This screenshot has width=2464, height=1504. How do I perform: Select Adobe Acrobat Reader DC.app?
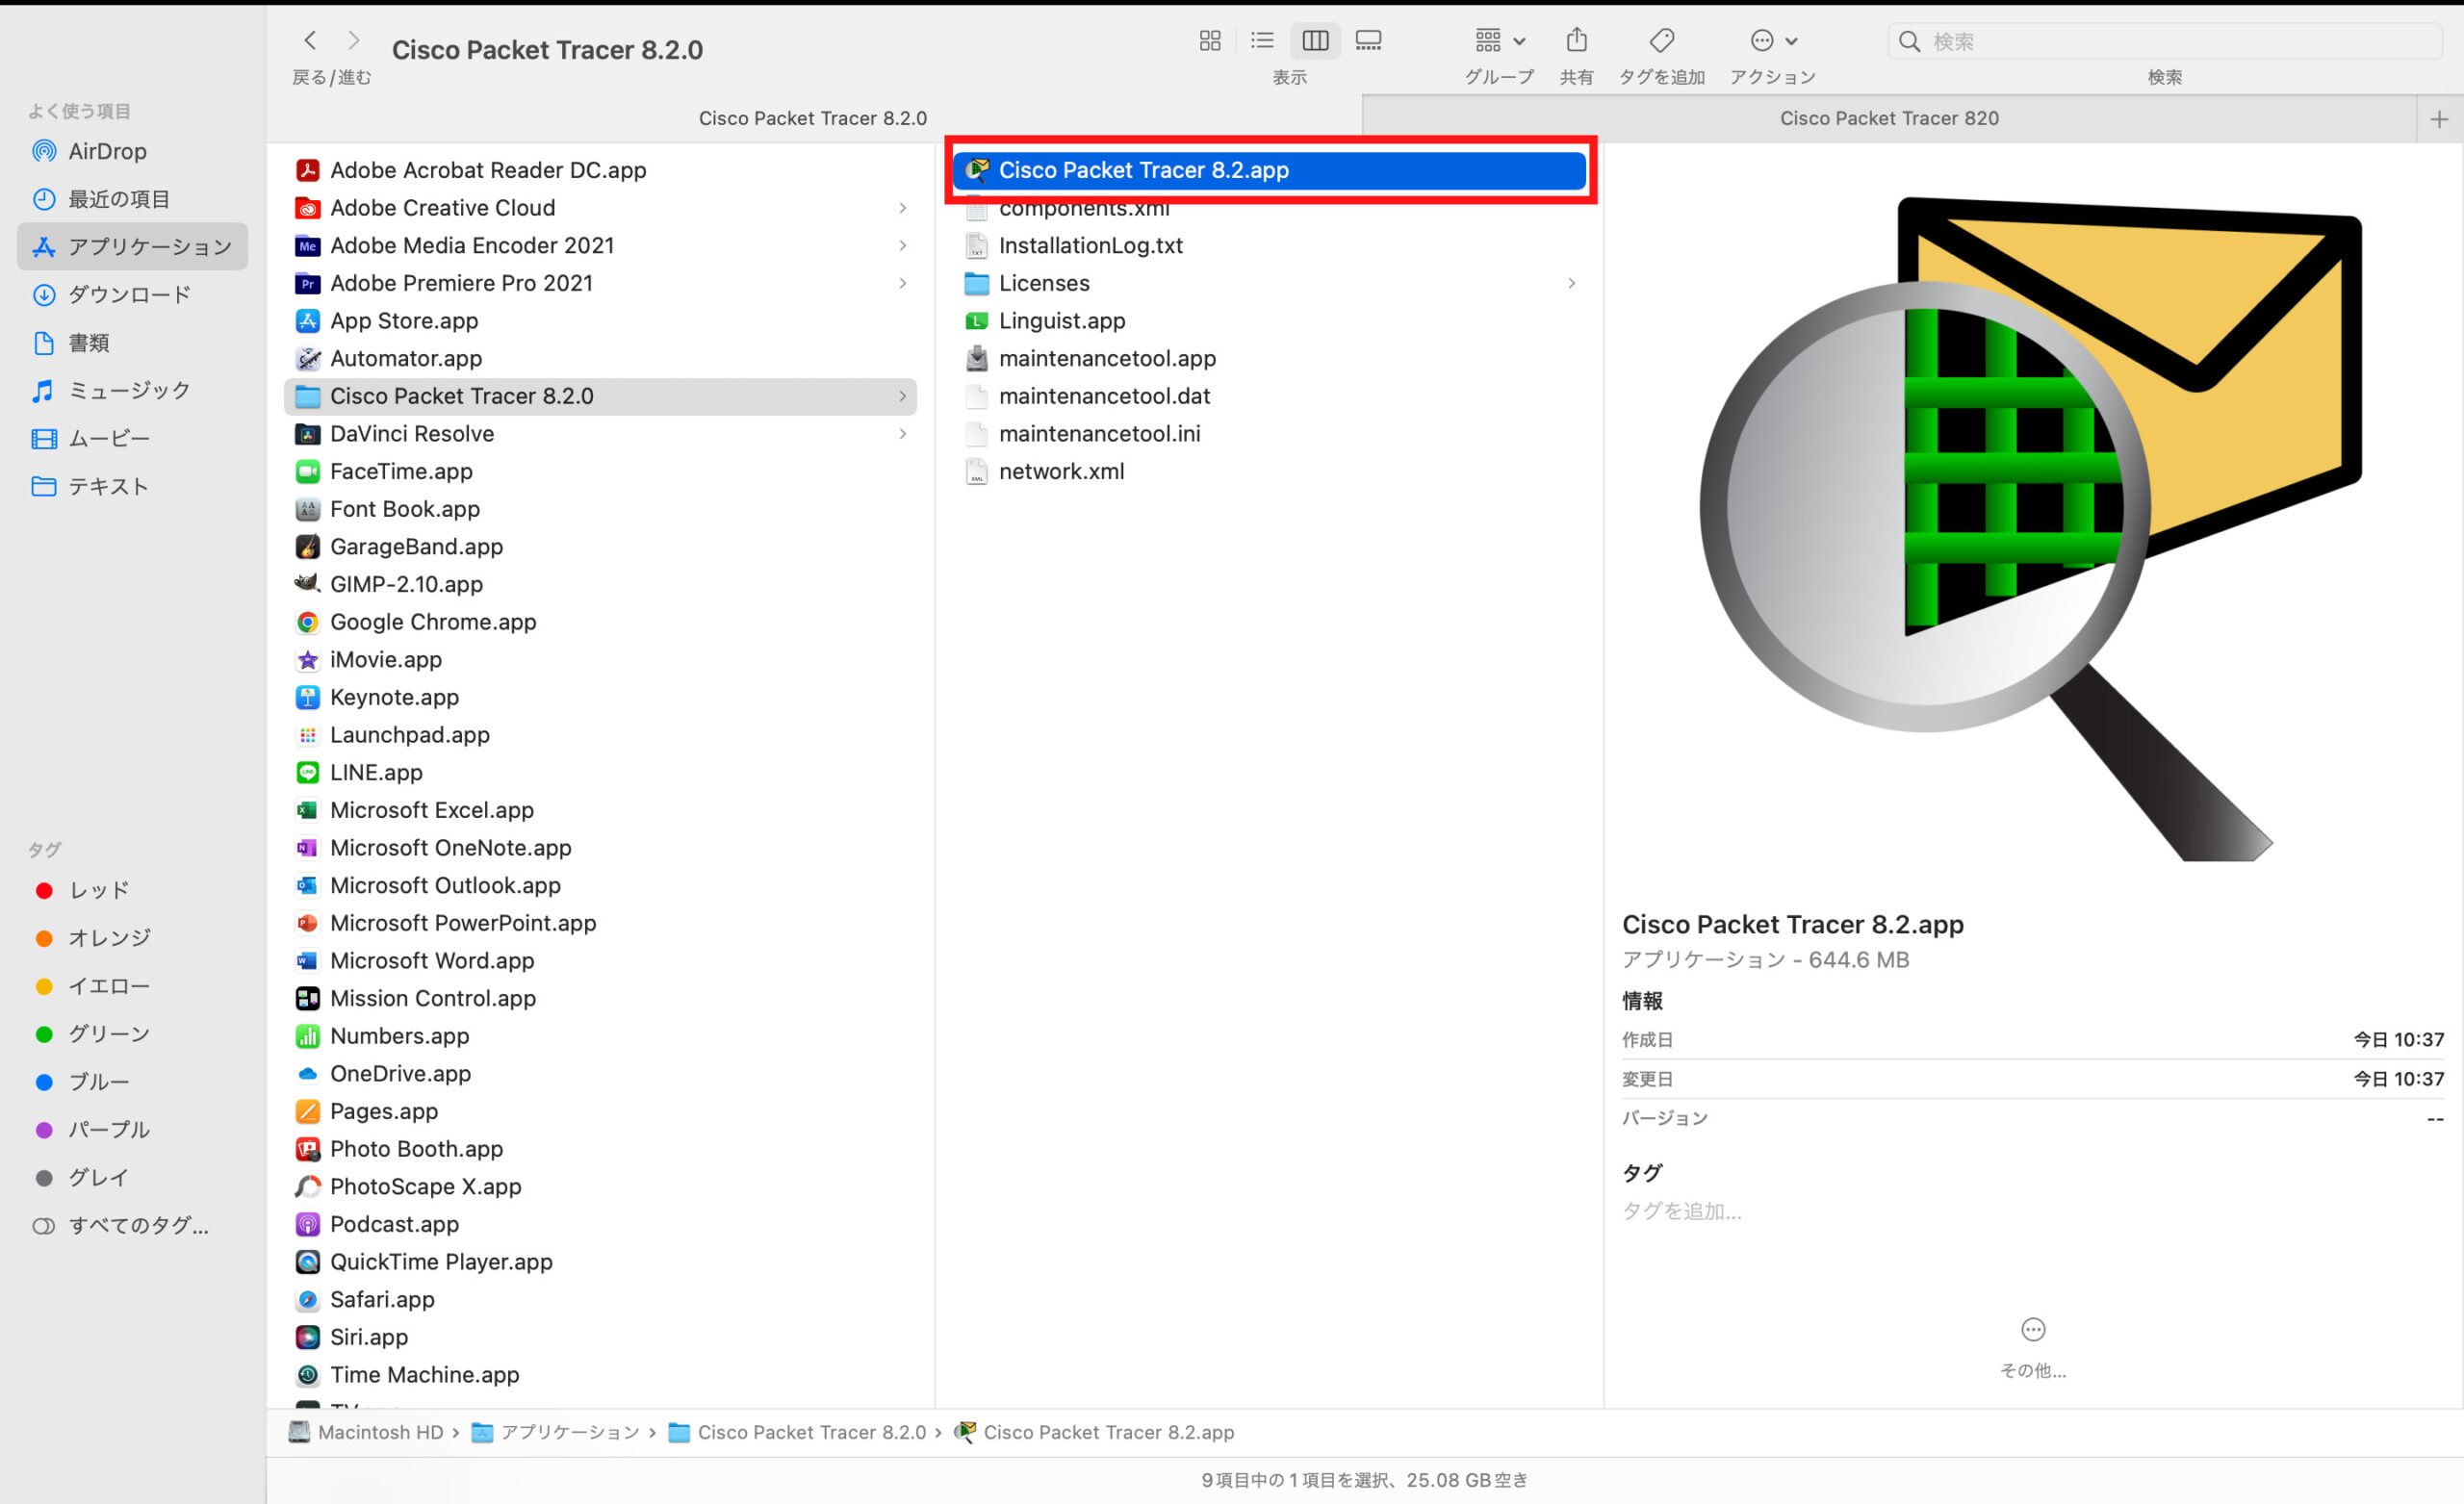coord(600,170)
